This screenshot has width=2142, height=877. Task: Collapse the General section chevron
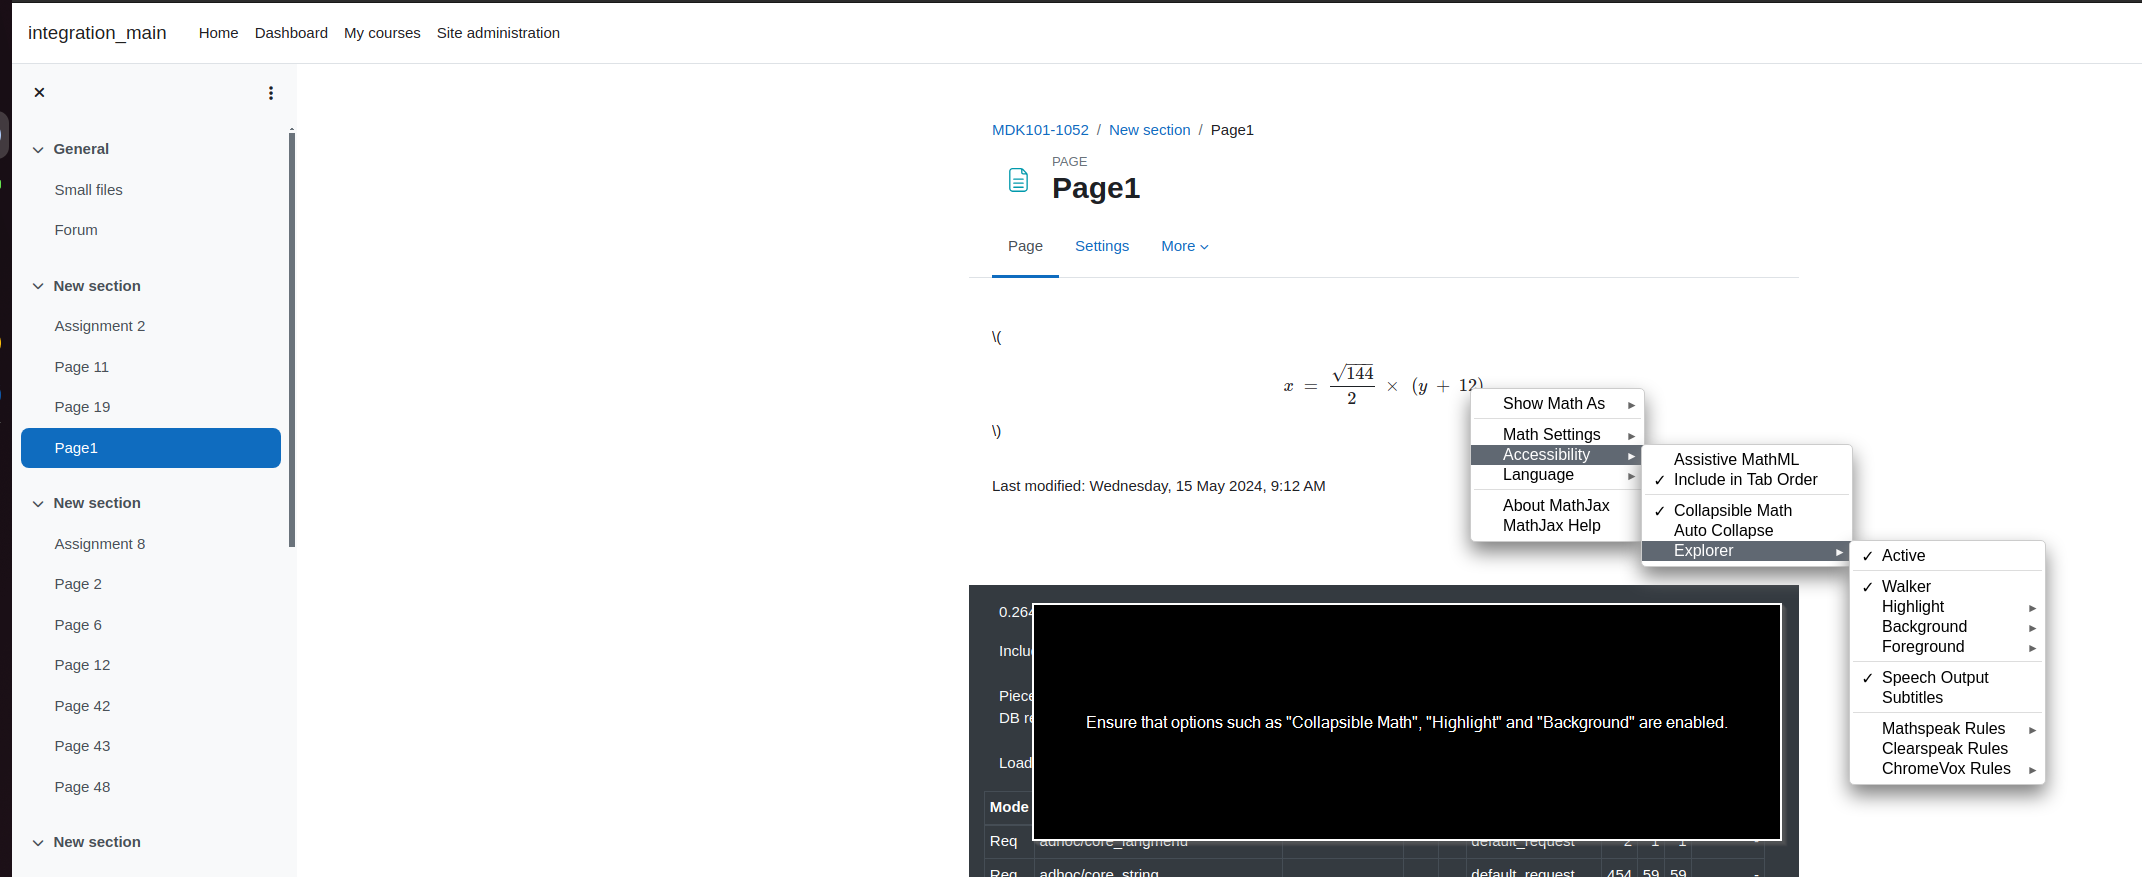click(38, 149)
